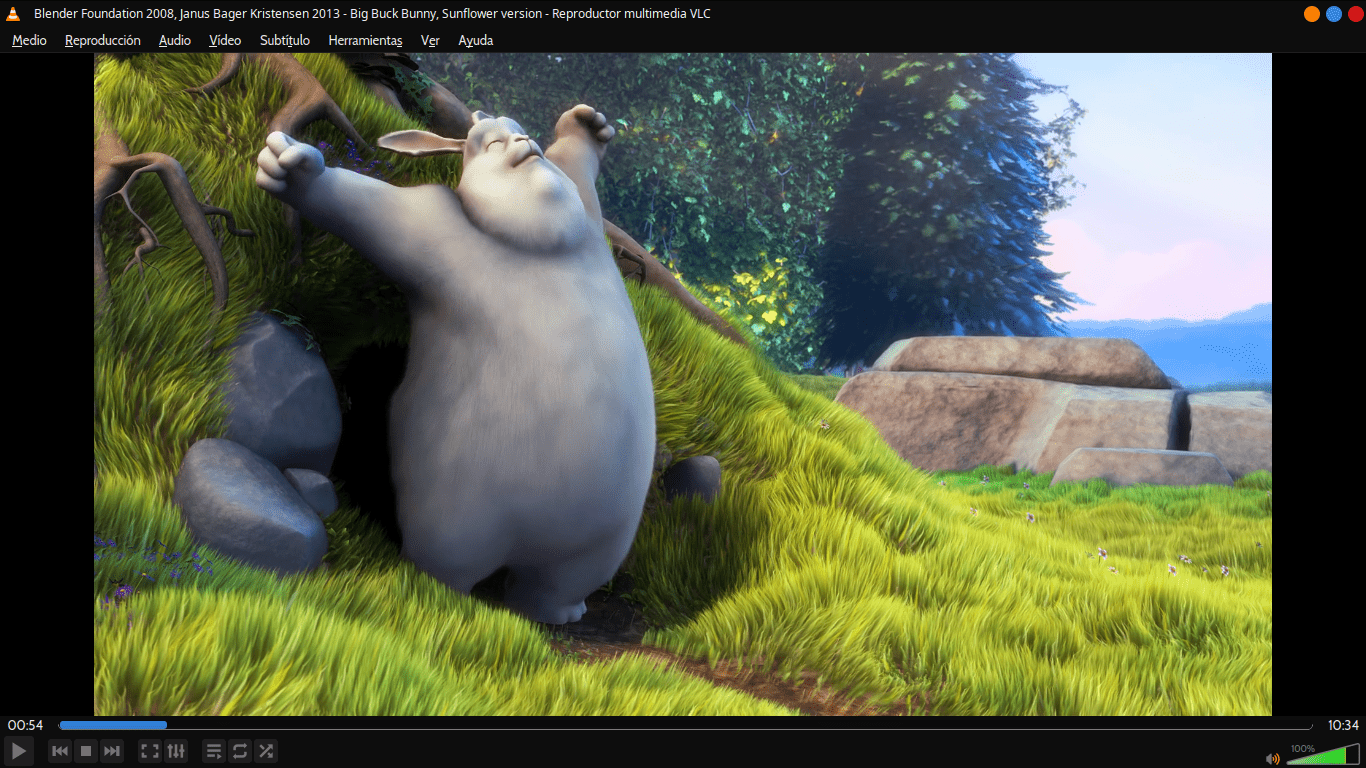The height and width of the screenshot is (768, 1366).
Task: Open the Medio menu
Action: coord(29,40)
